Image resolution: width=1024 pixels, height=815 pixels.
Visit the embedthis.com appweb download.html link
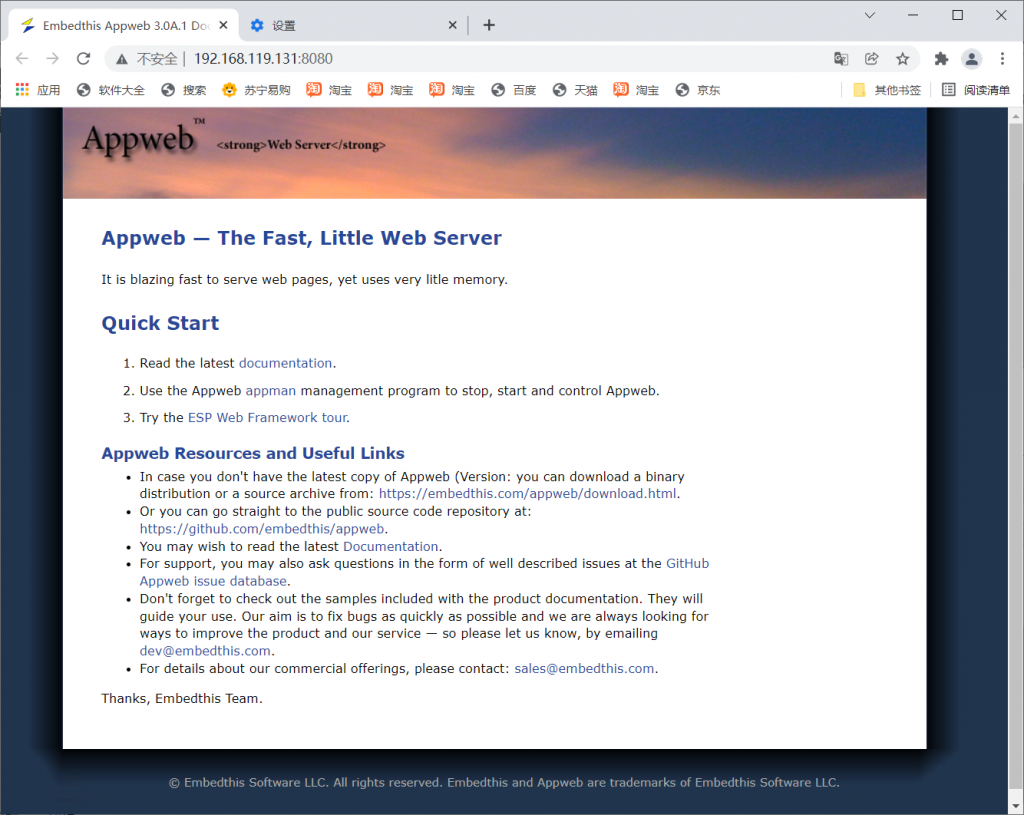click(x=528, y=494)
